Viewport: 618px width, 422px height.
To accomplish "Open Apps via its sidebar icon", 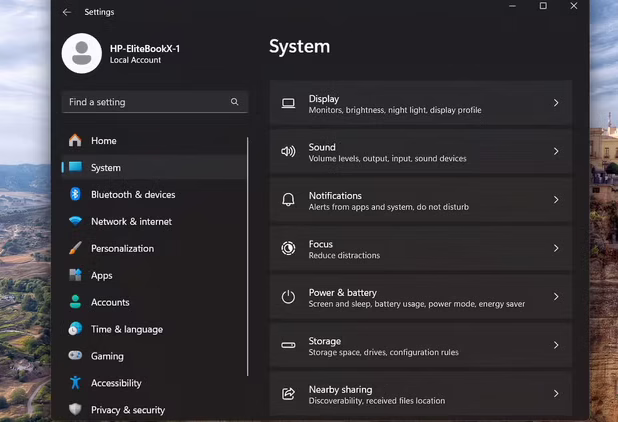I will pos(75,275).
